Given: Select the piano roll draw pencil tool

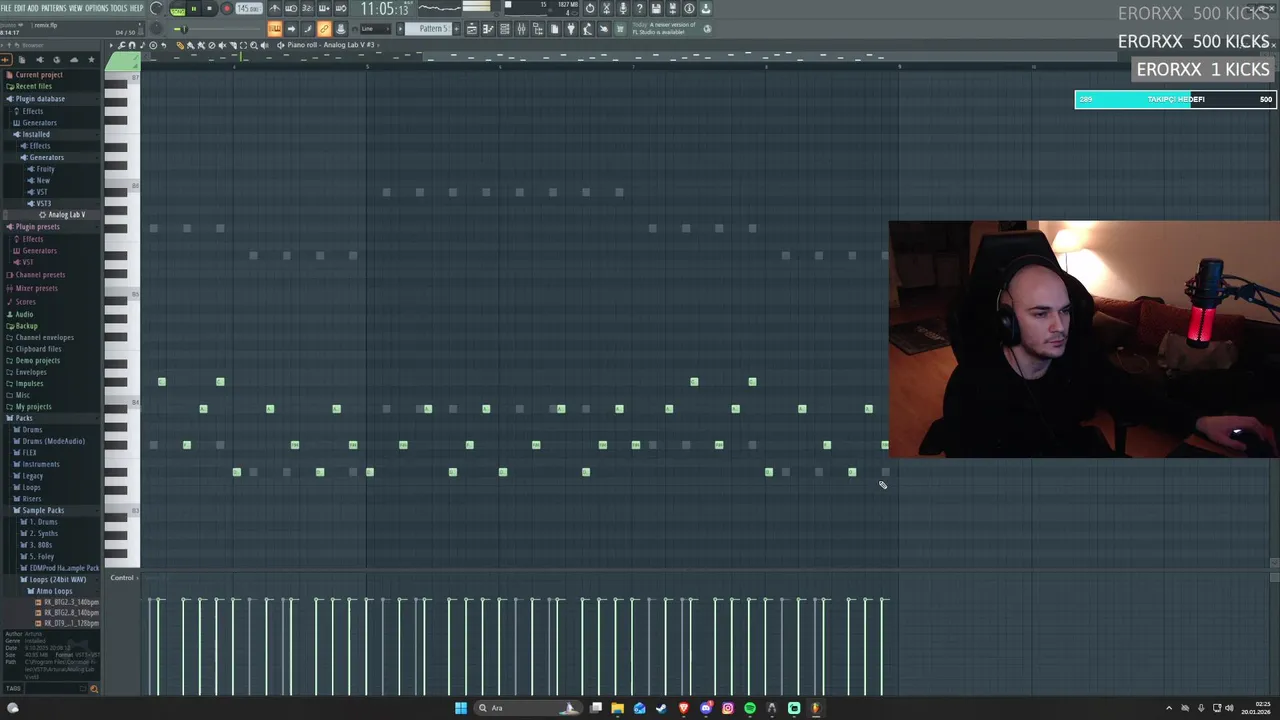Looking at the screenshot, I should (180, 45).
